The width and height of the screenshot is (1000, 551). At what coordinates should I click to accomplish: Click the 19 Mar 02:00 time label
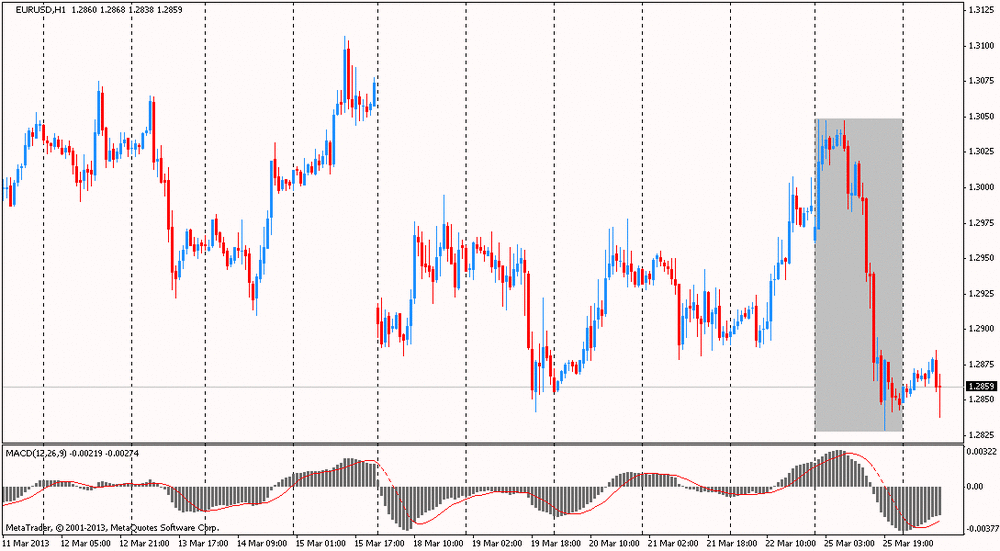[497, 544]
